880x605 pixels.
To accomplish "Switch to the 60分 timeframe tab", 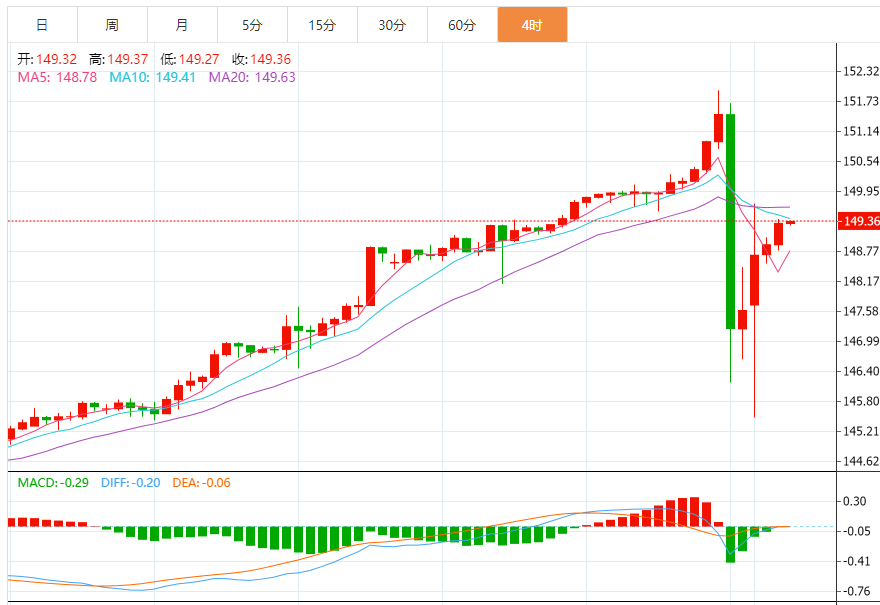I will (462, 25).
